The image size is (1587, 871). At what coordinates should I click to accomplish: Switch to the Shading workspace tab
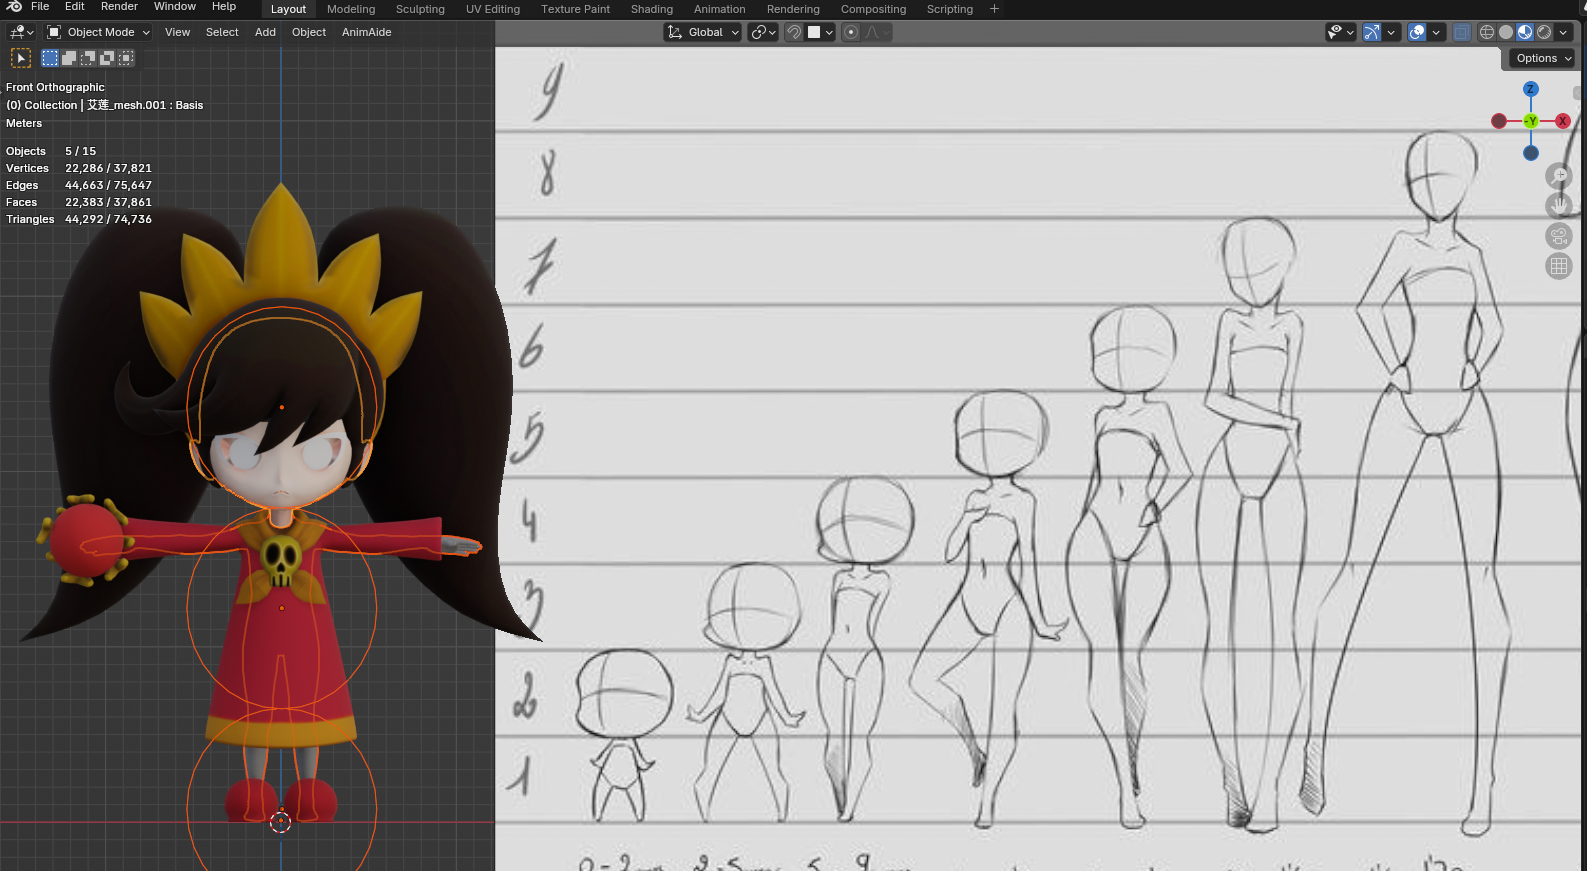pyautogui.click(x=652, y=9)
